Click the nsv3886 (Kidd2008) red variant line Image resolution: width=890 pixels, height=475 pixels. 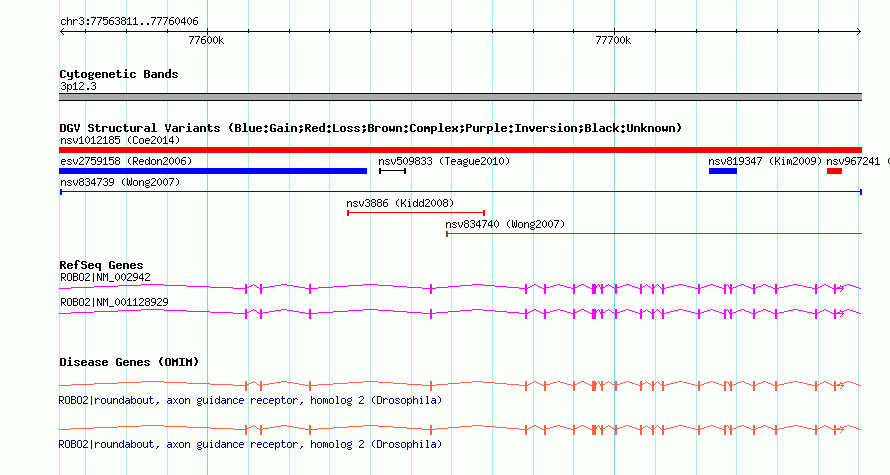coord(415,213)
